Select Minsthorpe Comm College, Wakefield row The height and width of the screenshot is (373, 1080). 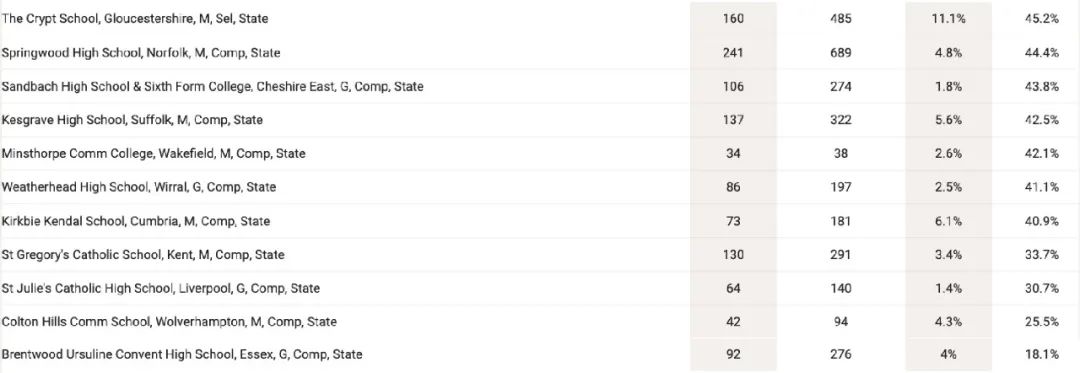click(540, 153)
